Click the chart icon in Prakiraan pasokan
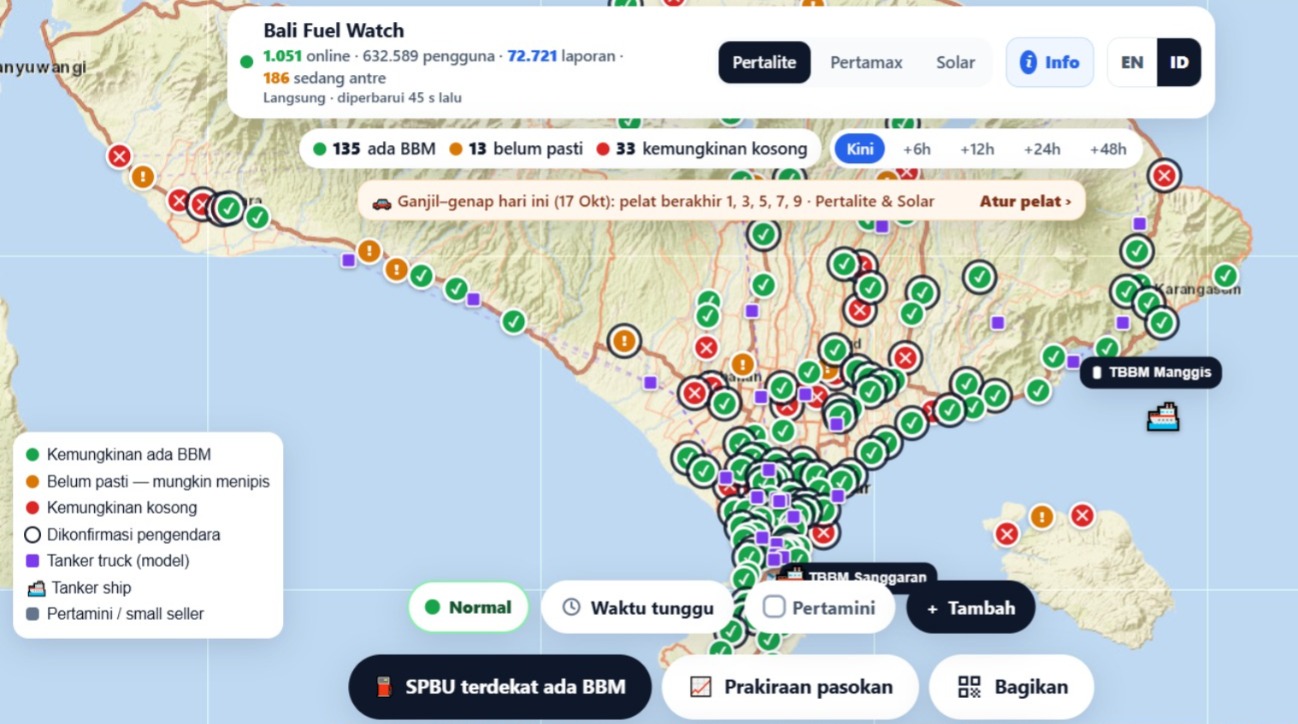The height and width of the screenshot is (724, 1298). (x=701, y=687)
